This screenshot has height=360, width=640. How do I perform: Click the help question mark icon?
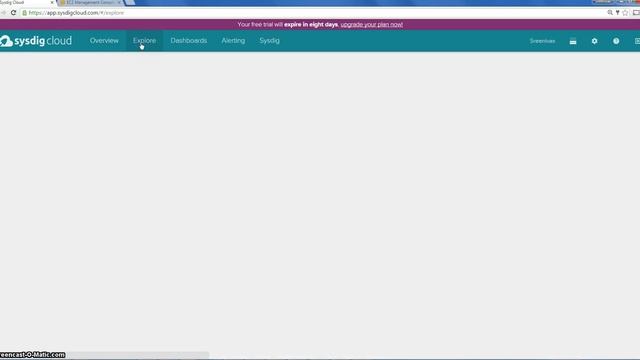[616, 41]
